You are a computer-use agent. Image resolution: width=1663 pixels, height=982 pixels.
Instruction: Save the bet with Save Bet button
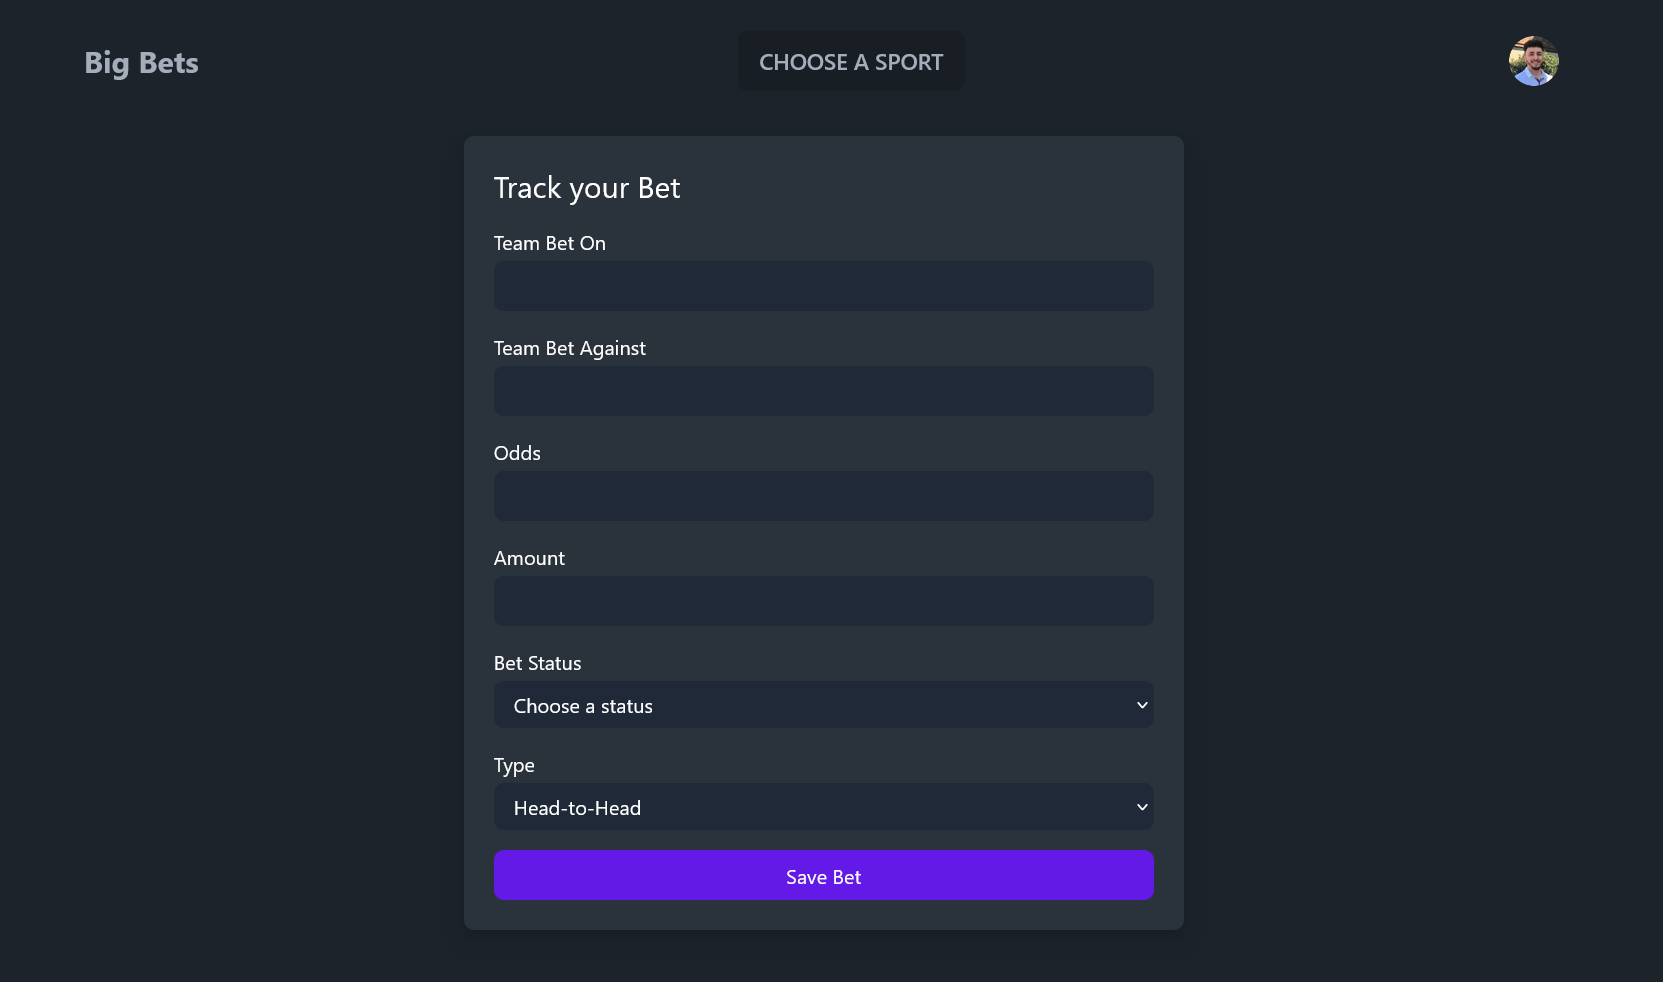[x=823, y=875]
